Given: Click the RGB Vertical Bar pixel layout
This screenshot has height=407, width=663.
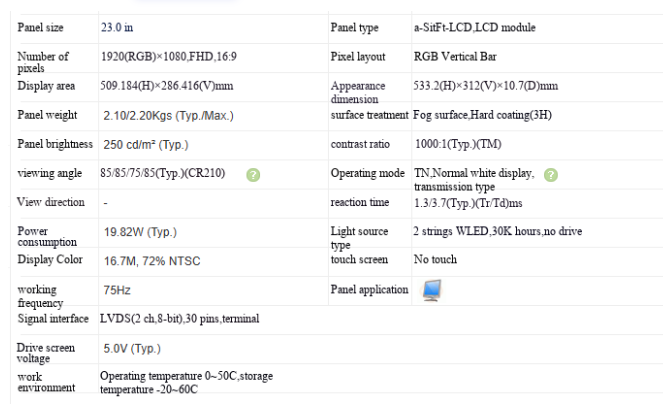Looking at the screenshot, I should pos(455,57).
